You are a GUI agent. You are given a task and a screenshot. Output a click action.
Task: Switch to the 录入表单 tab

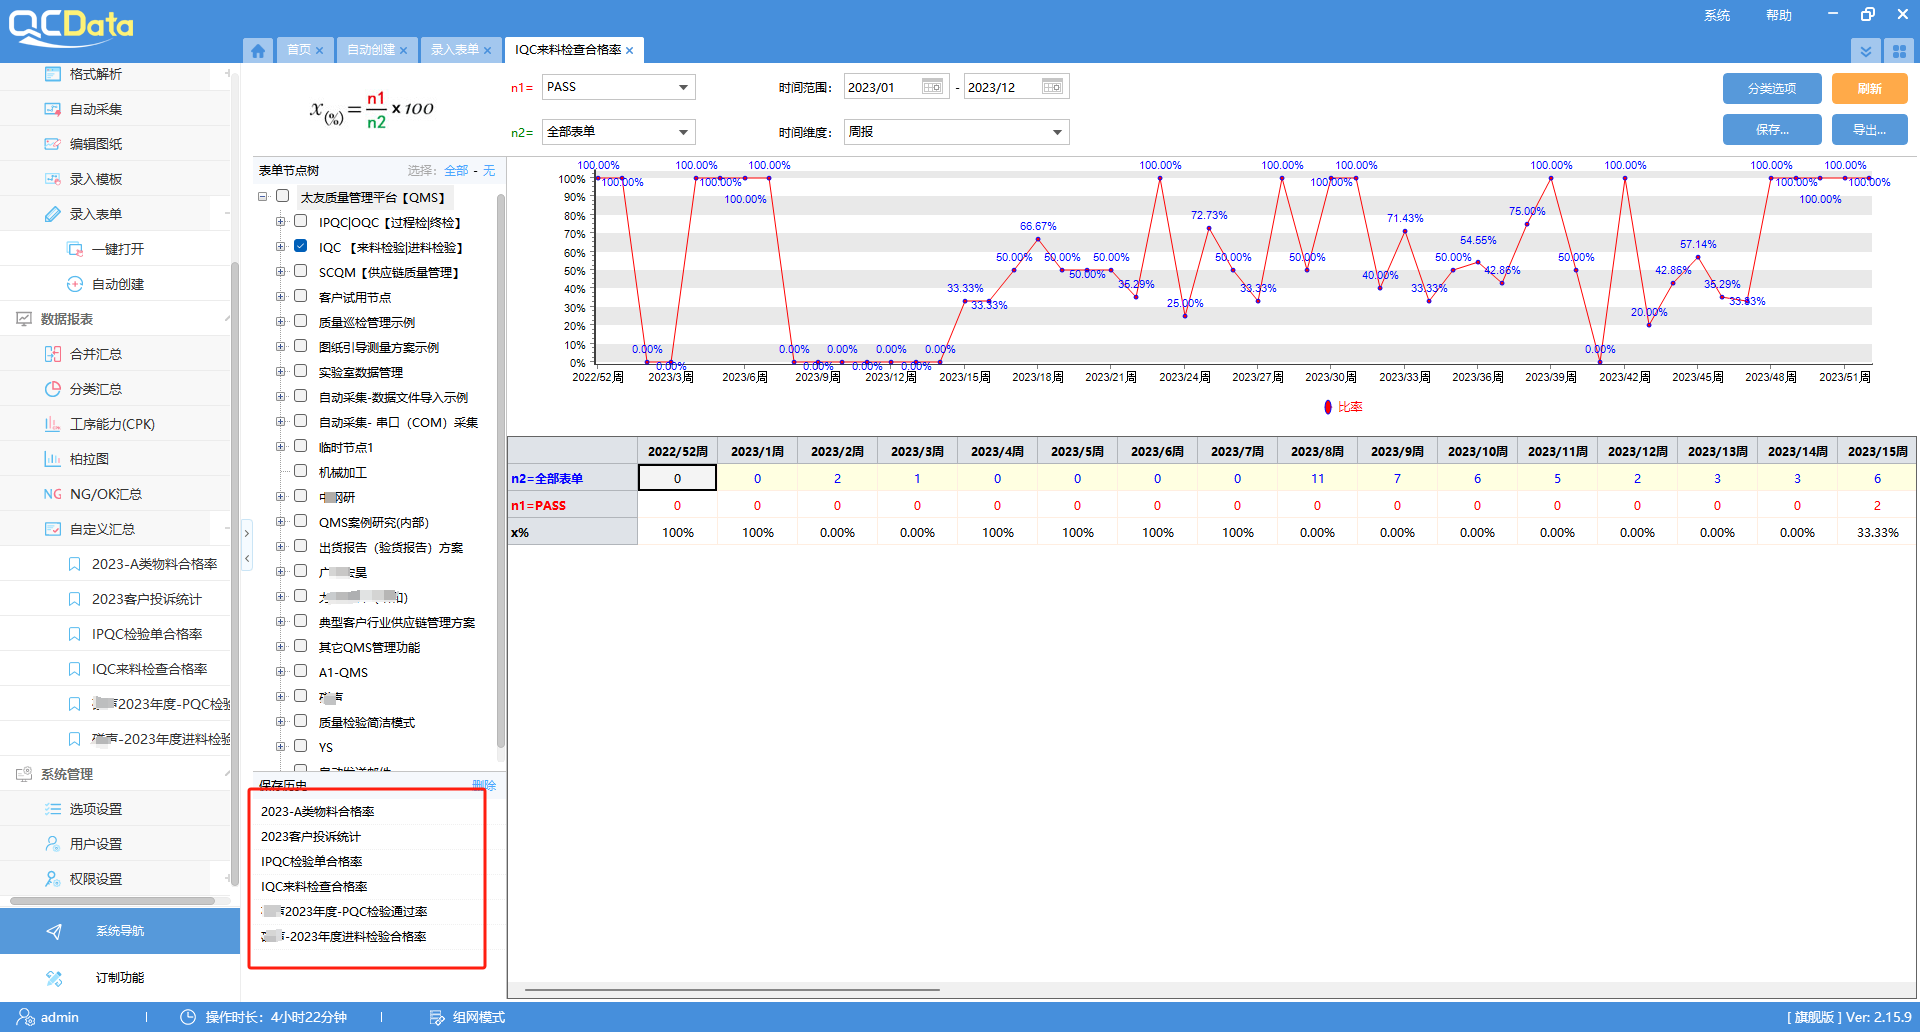(x=454, y=50)
